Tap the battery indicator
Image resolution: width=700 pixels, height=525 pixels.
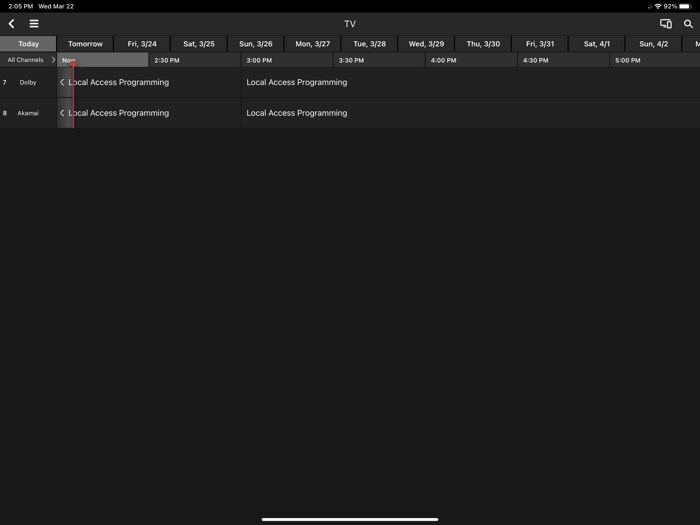(x=685, y=6)
